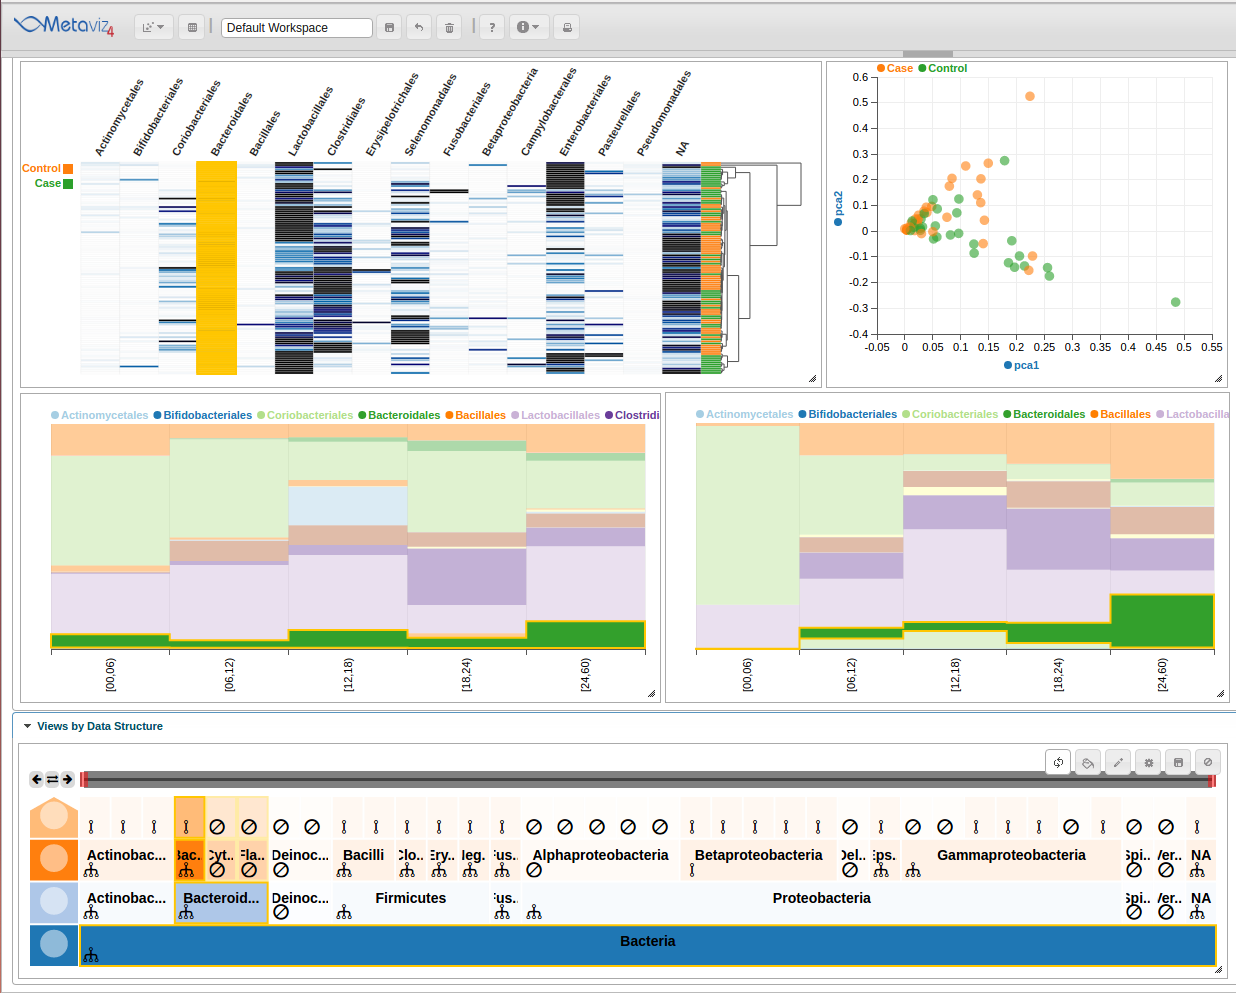Screen dimensions: 1236x993
Task: Click the orange Control color swatch
Action: 68,169
